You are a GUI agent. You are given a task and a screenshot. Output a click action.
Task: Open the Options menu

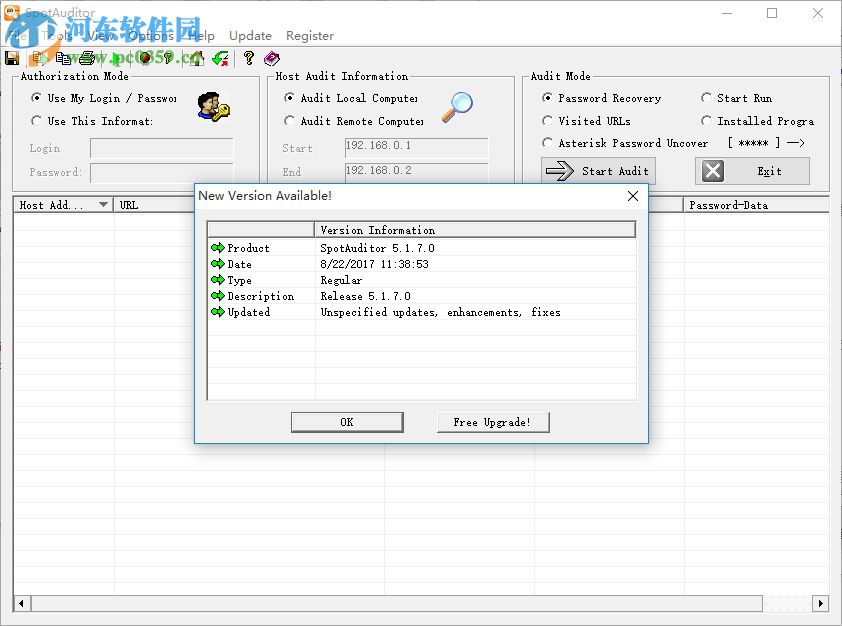click(x=151, y=35)
